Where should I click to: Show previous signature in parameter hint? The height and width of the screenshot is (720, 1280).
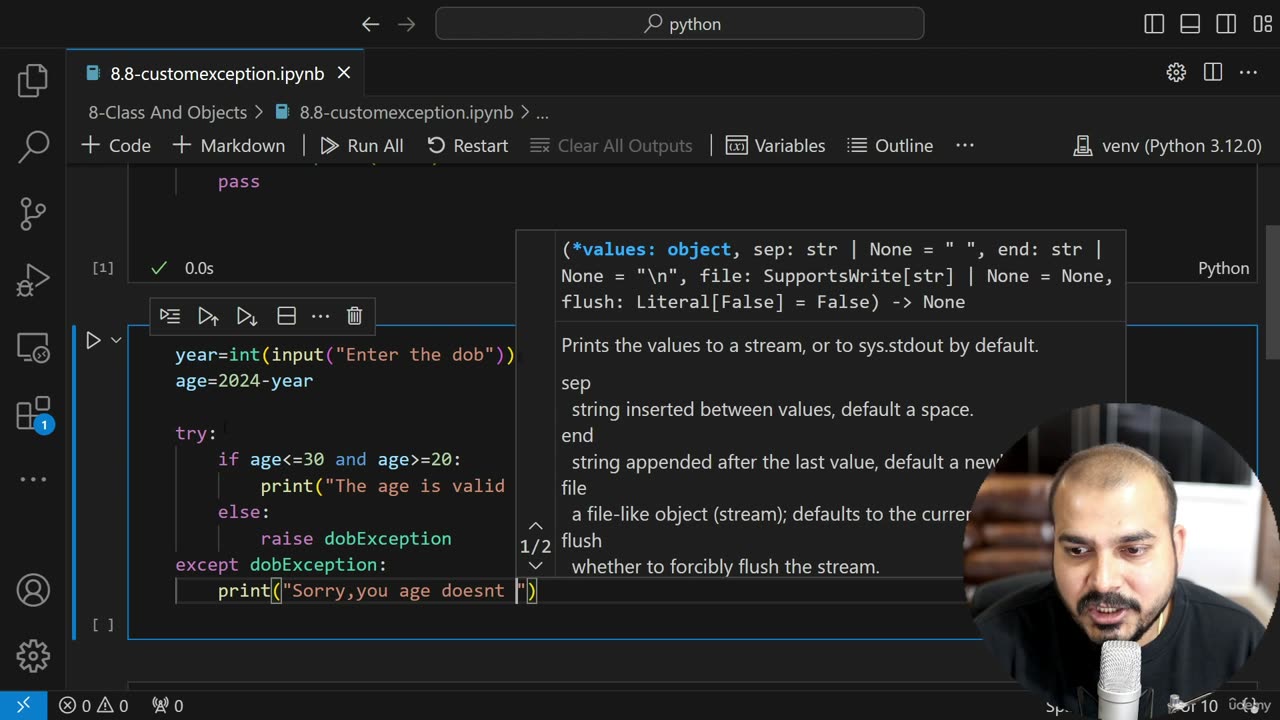tap(536, 525)
